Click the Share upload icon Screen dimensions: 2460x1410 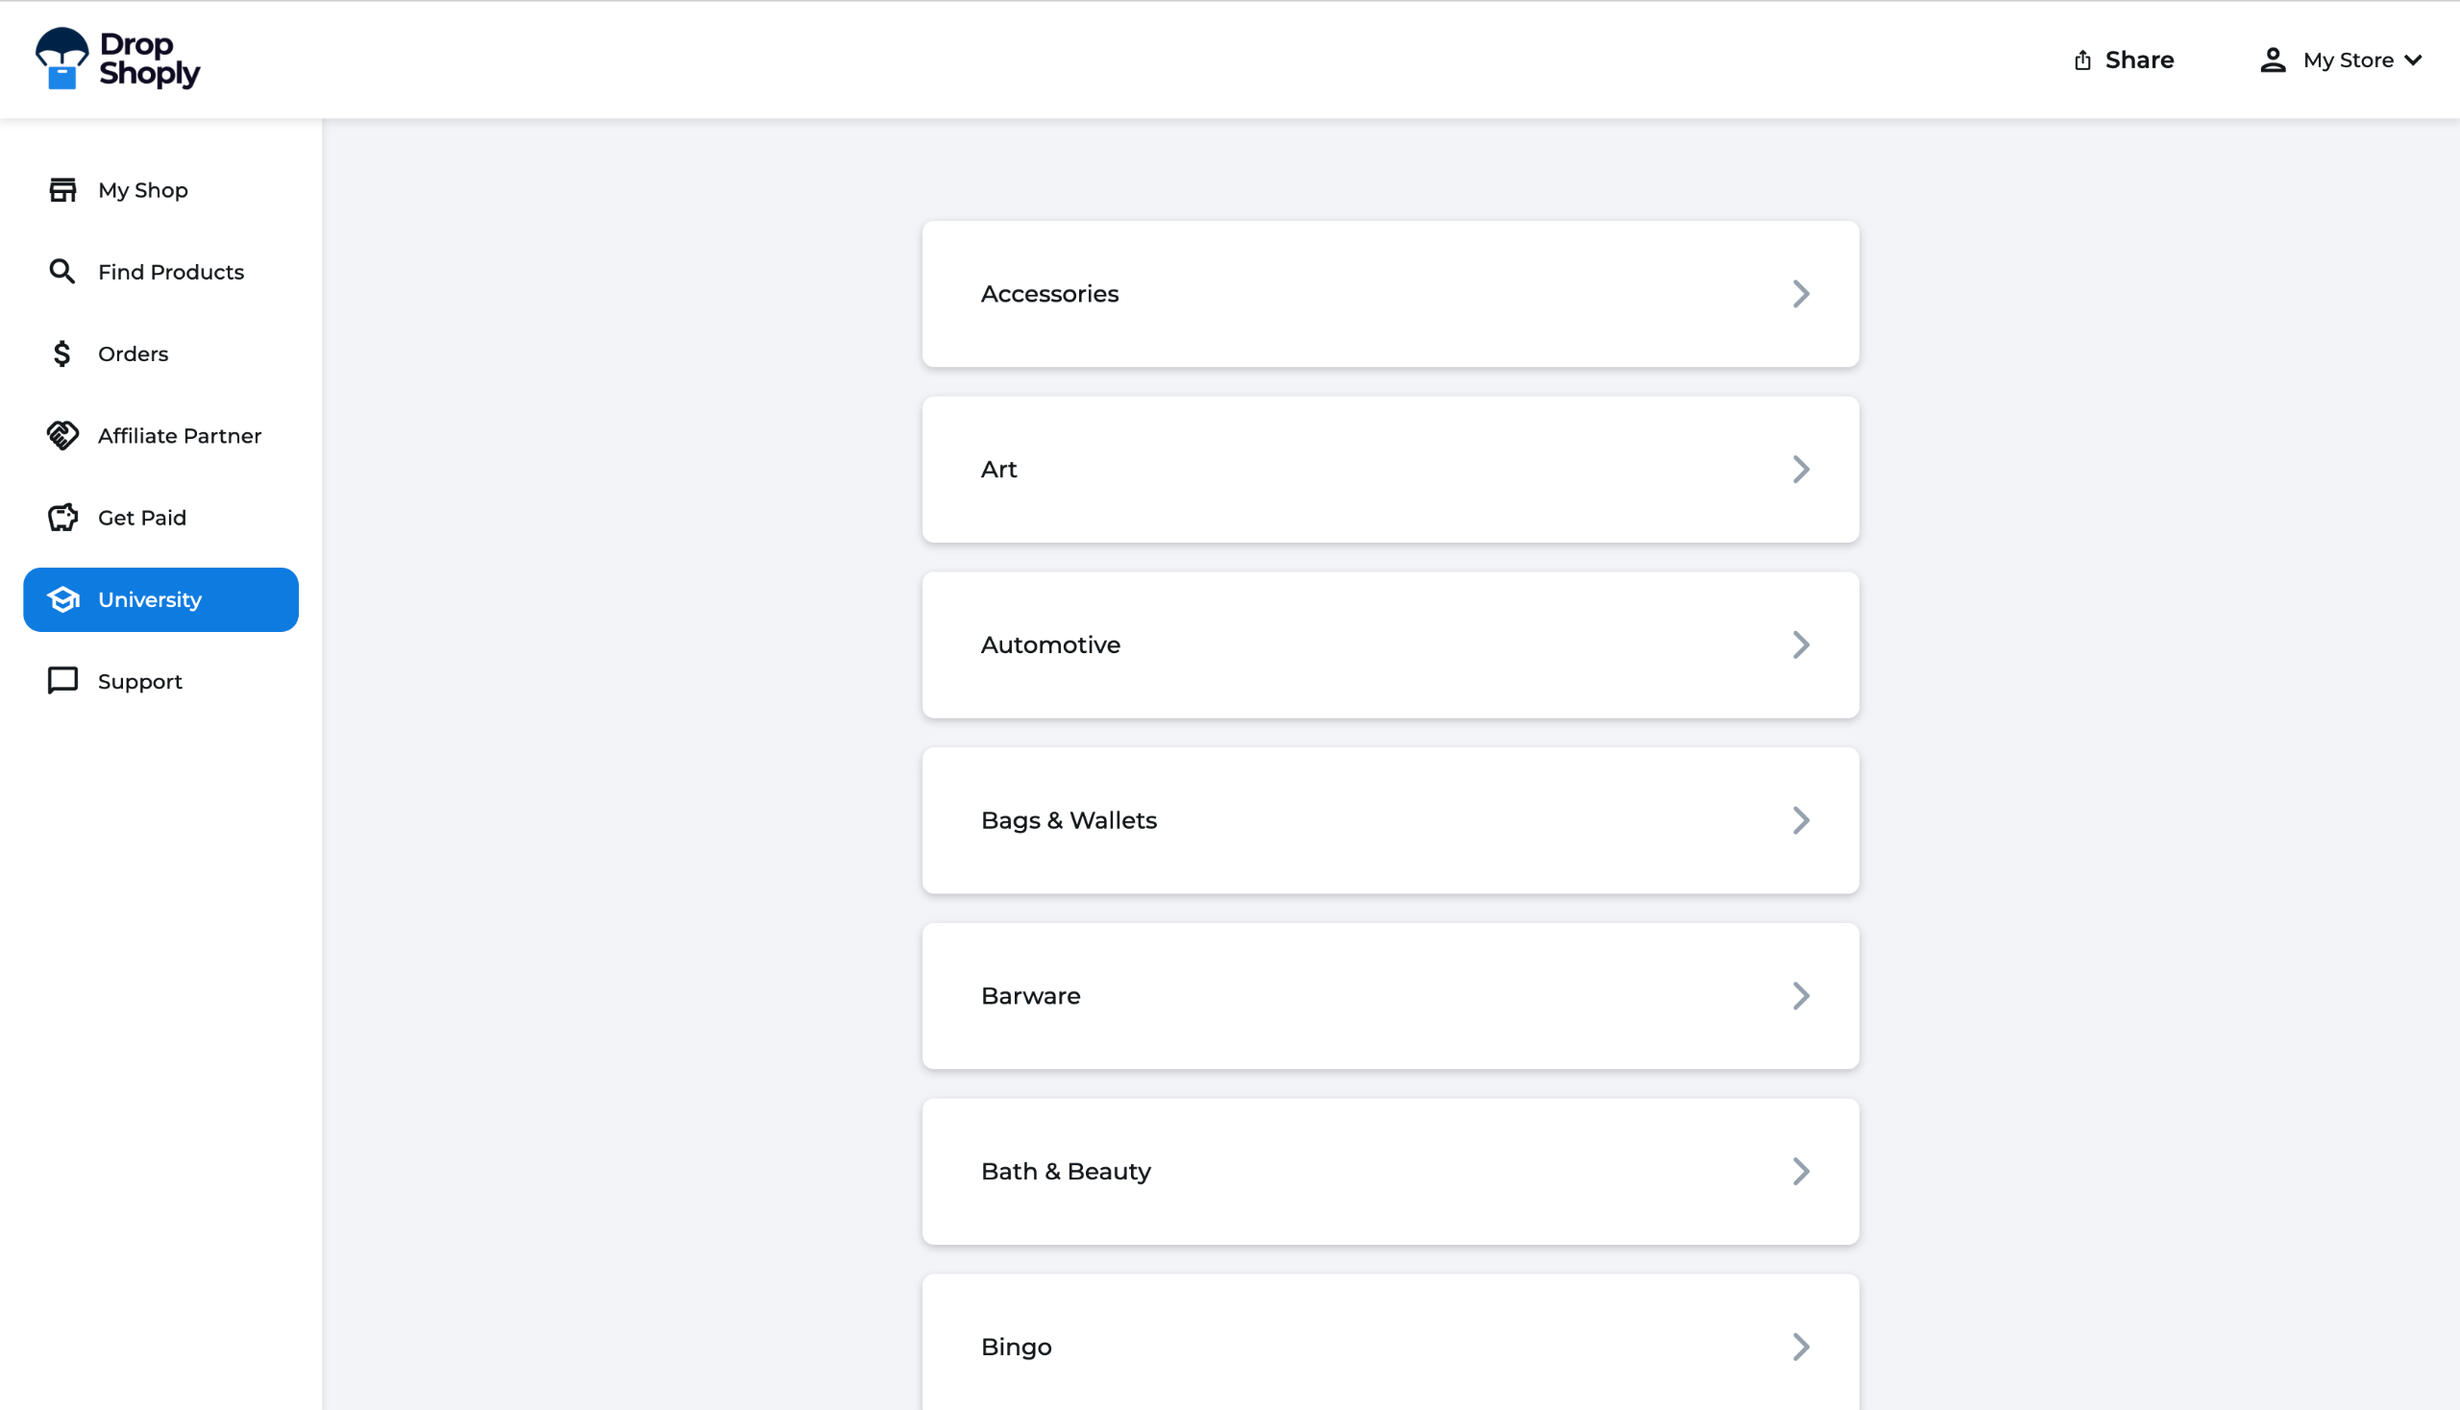coord(2082,60)
